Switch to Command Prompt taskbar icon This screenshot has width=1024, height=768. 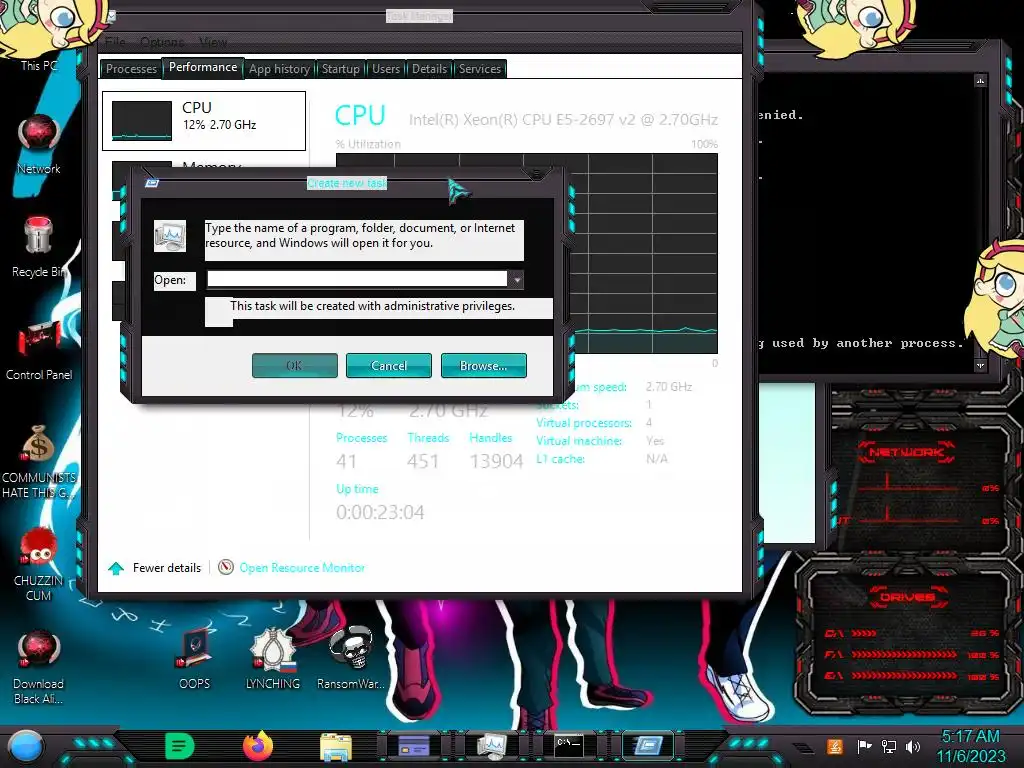568,746
